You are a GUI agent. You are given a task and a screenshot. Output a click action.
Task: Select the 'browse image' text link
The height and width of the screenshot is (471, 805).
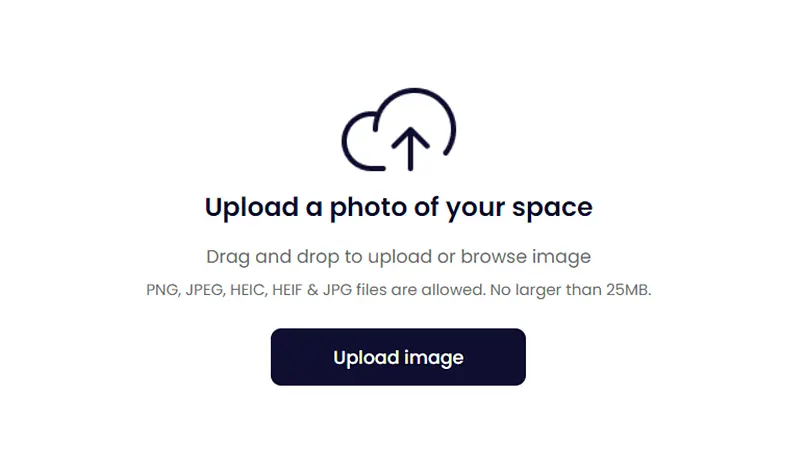526,256
